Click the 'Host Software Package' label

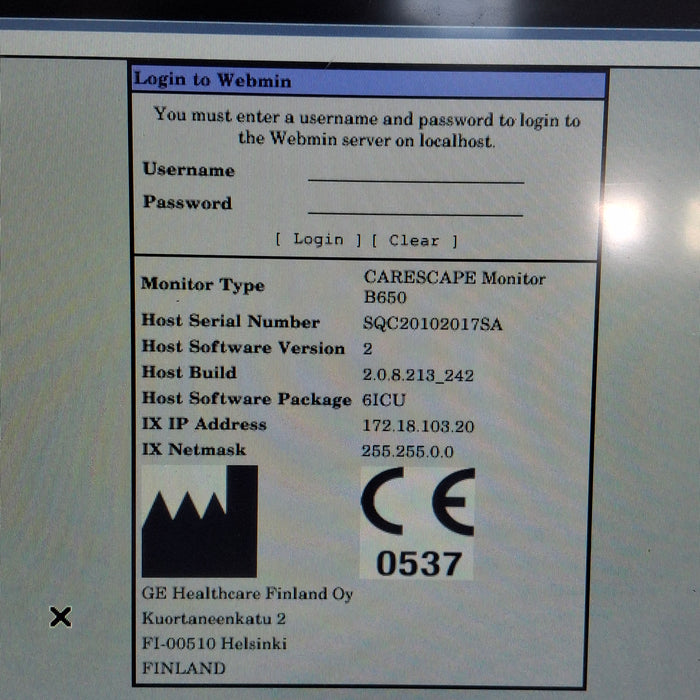(246, 399)
